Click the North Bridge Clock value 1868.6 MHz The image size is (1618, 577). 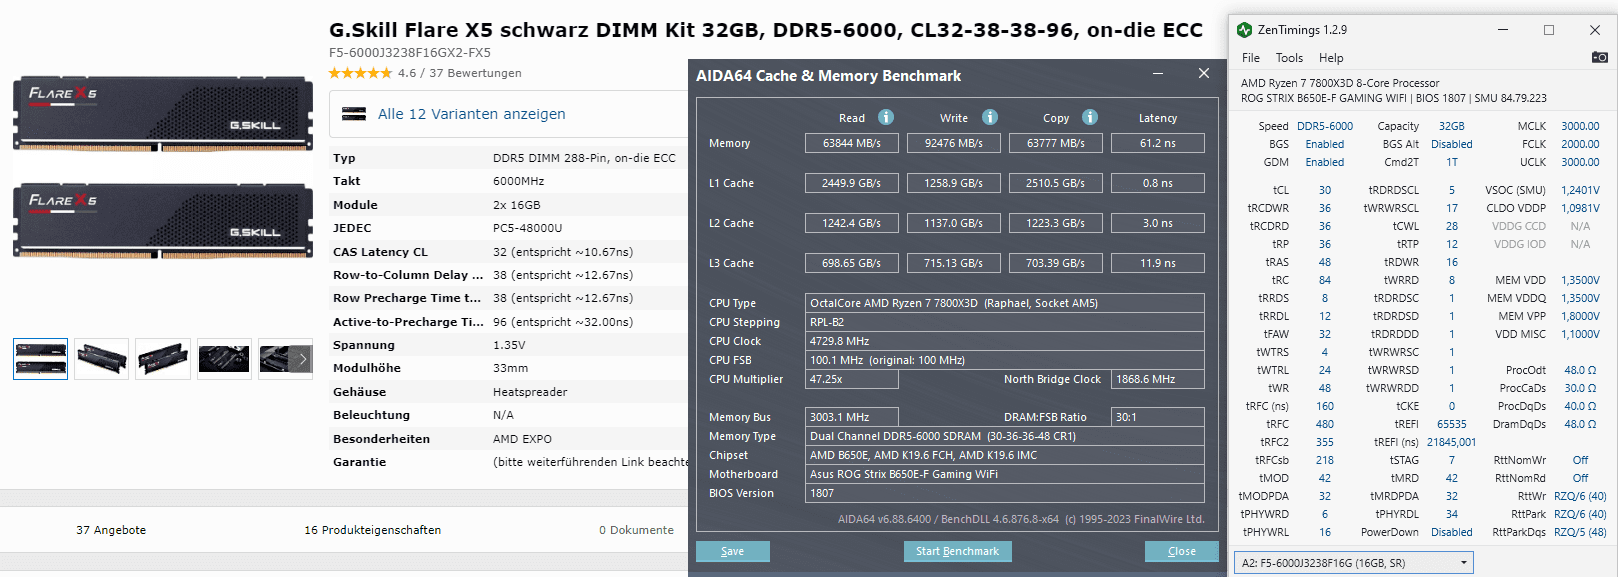tap(1158, 379)
